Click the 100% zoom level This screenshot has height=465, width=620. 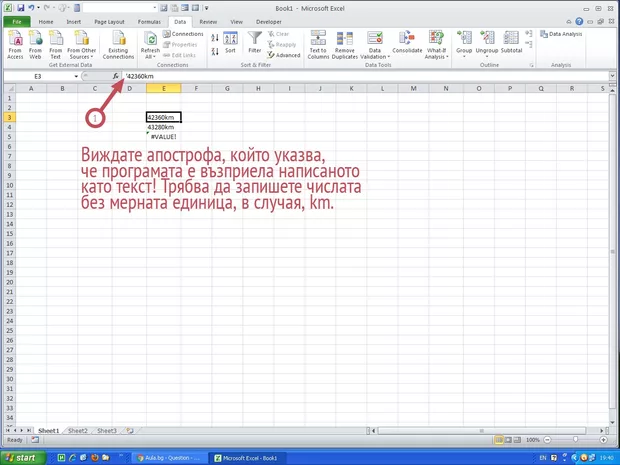click(533, 440)
